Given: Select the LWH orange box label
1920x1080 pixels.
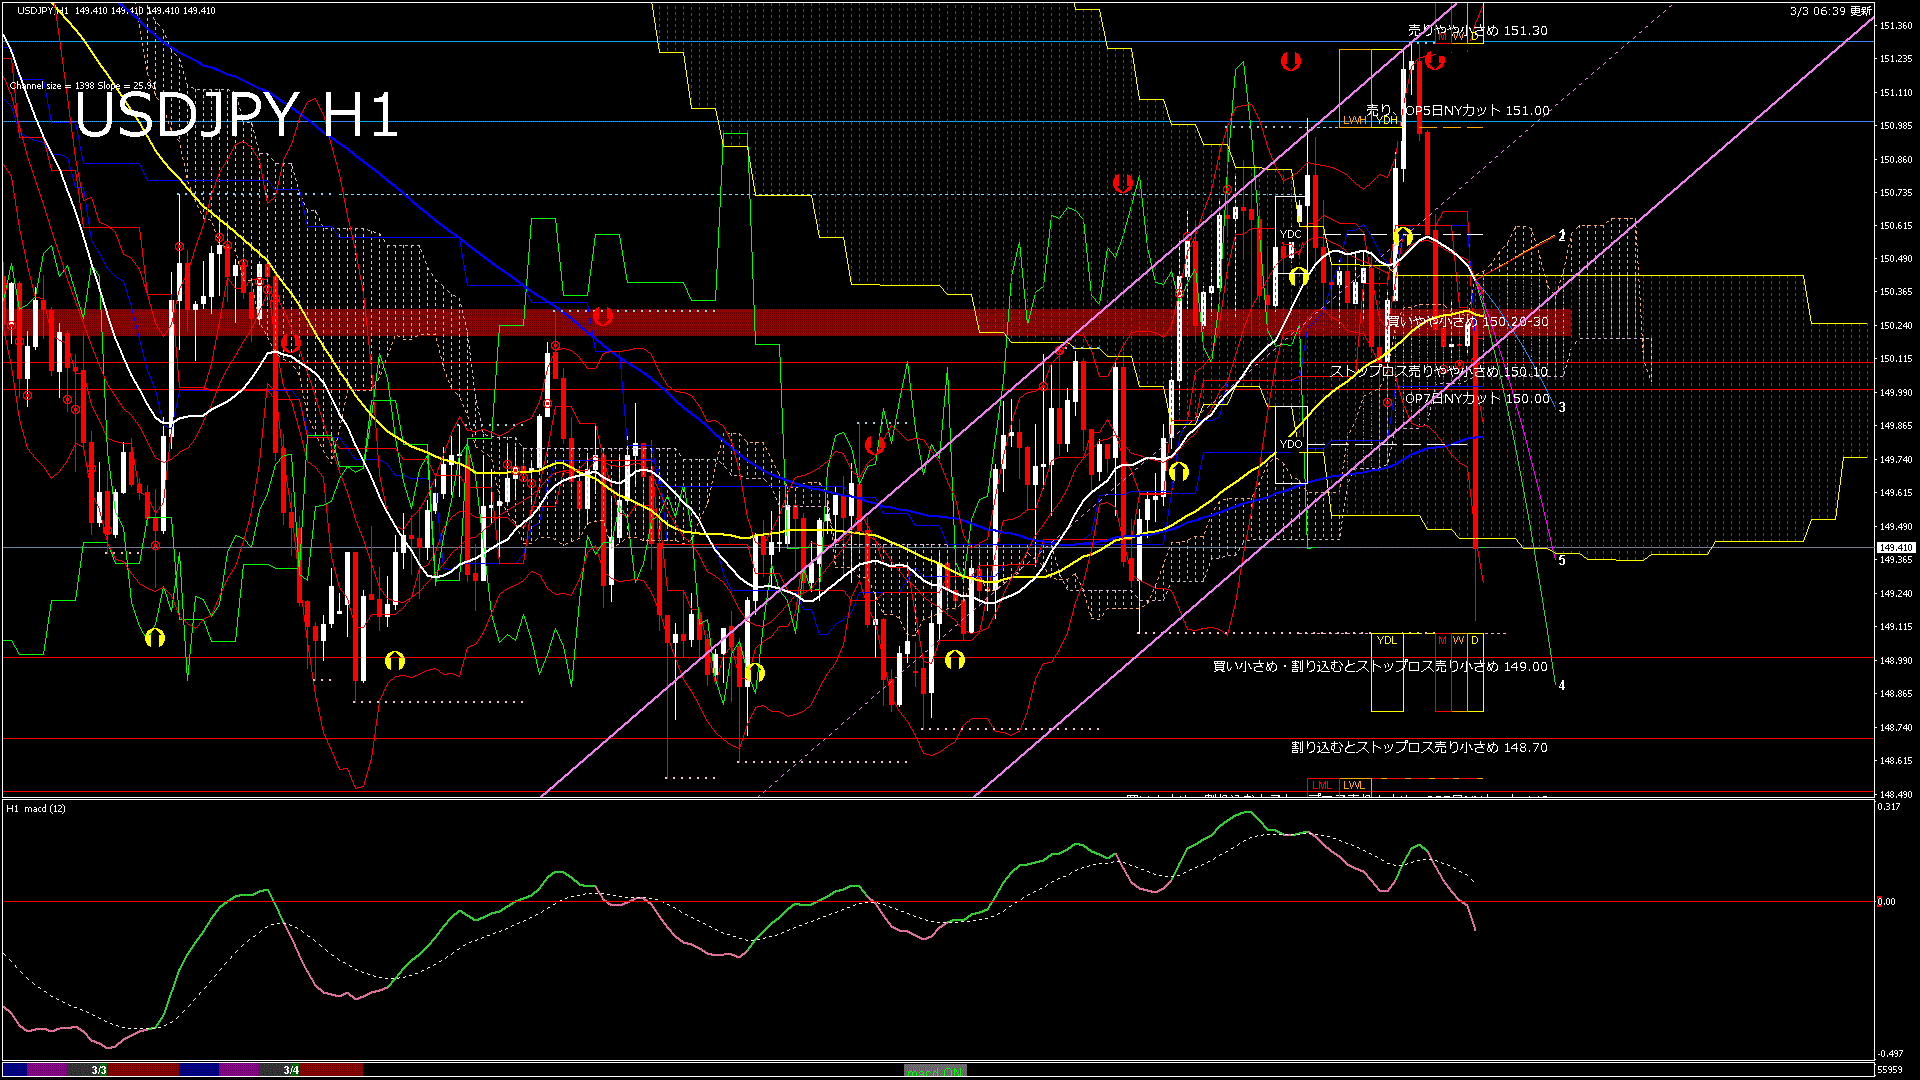Looking at the screenshot, I should (x=1354, y=120).
